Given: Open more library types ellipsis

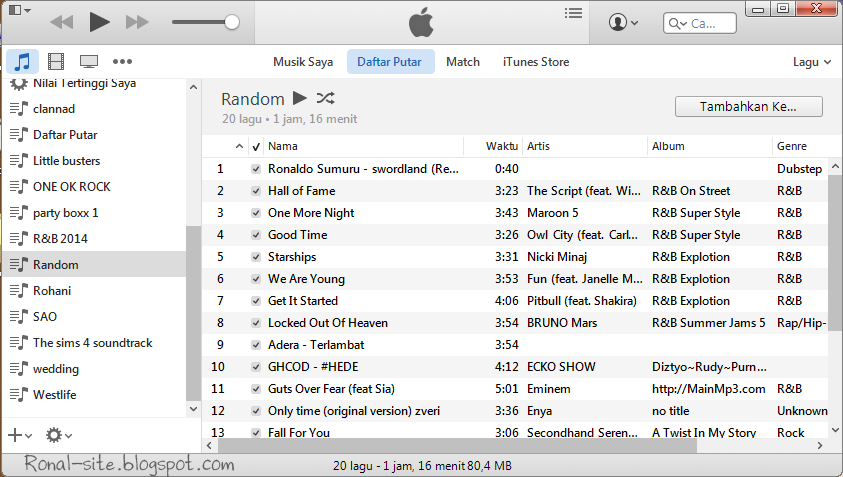Looking at the screenshot, I should [122, 61].
